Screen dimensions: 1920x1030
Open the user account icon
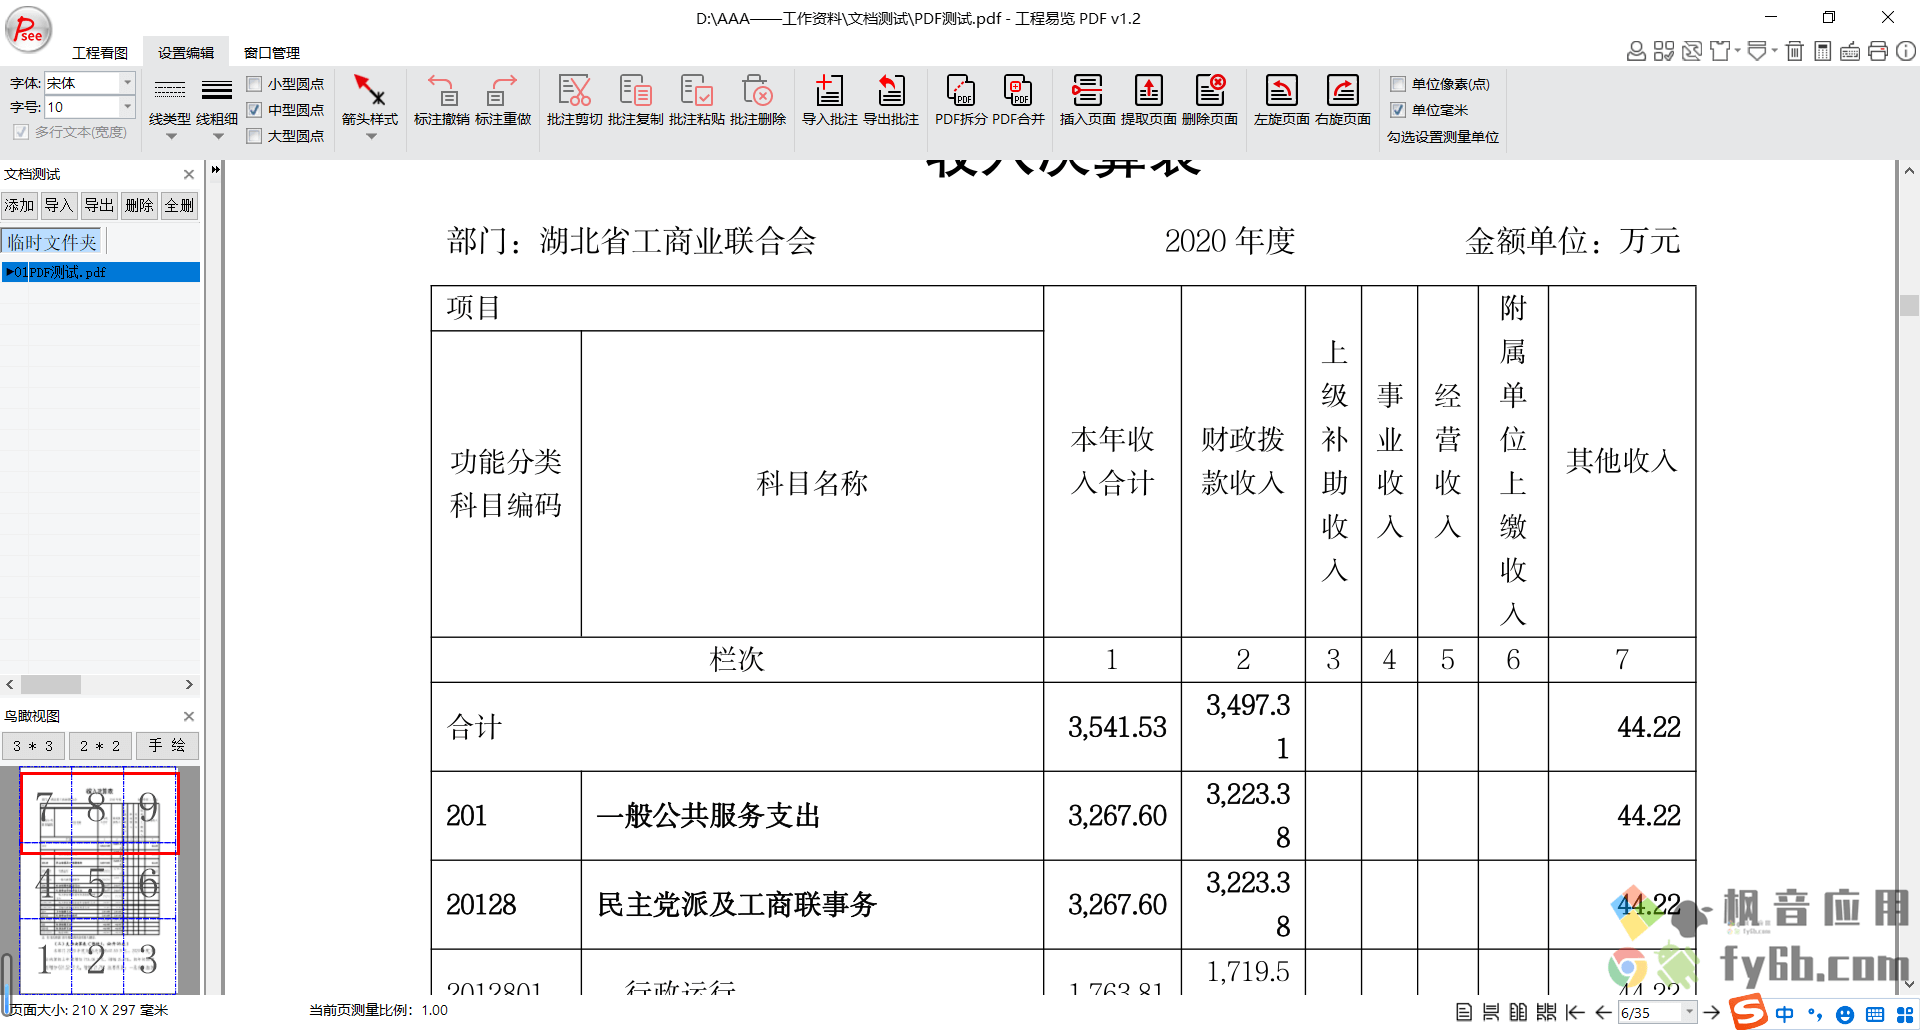point(1636,51)
